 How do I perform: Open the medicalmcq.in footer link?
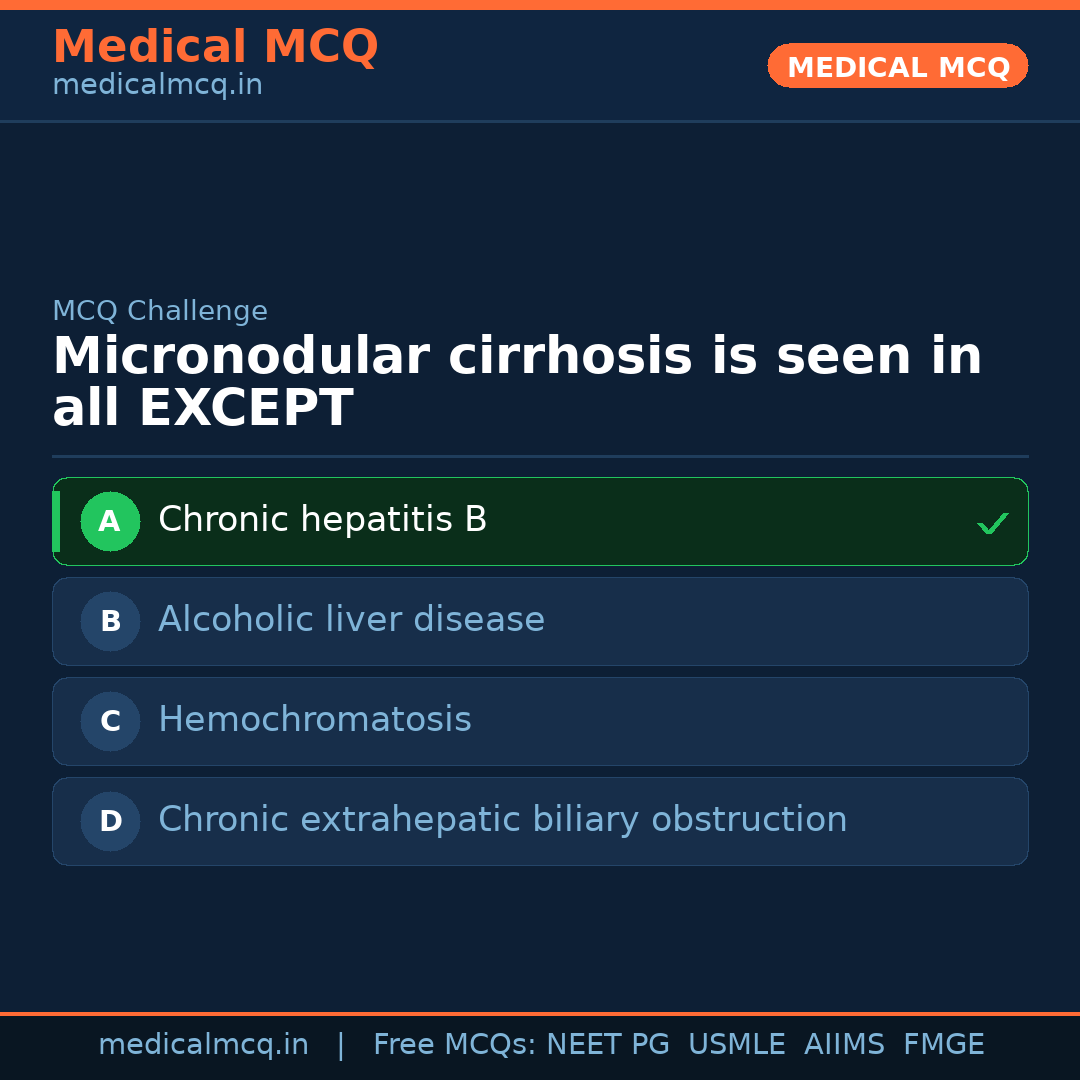[x=203, y=1045]
